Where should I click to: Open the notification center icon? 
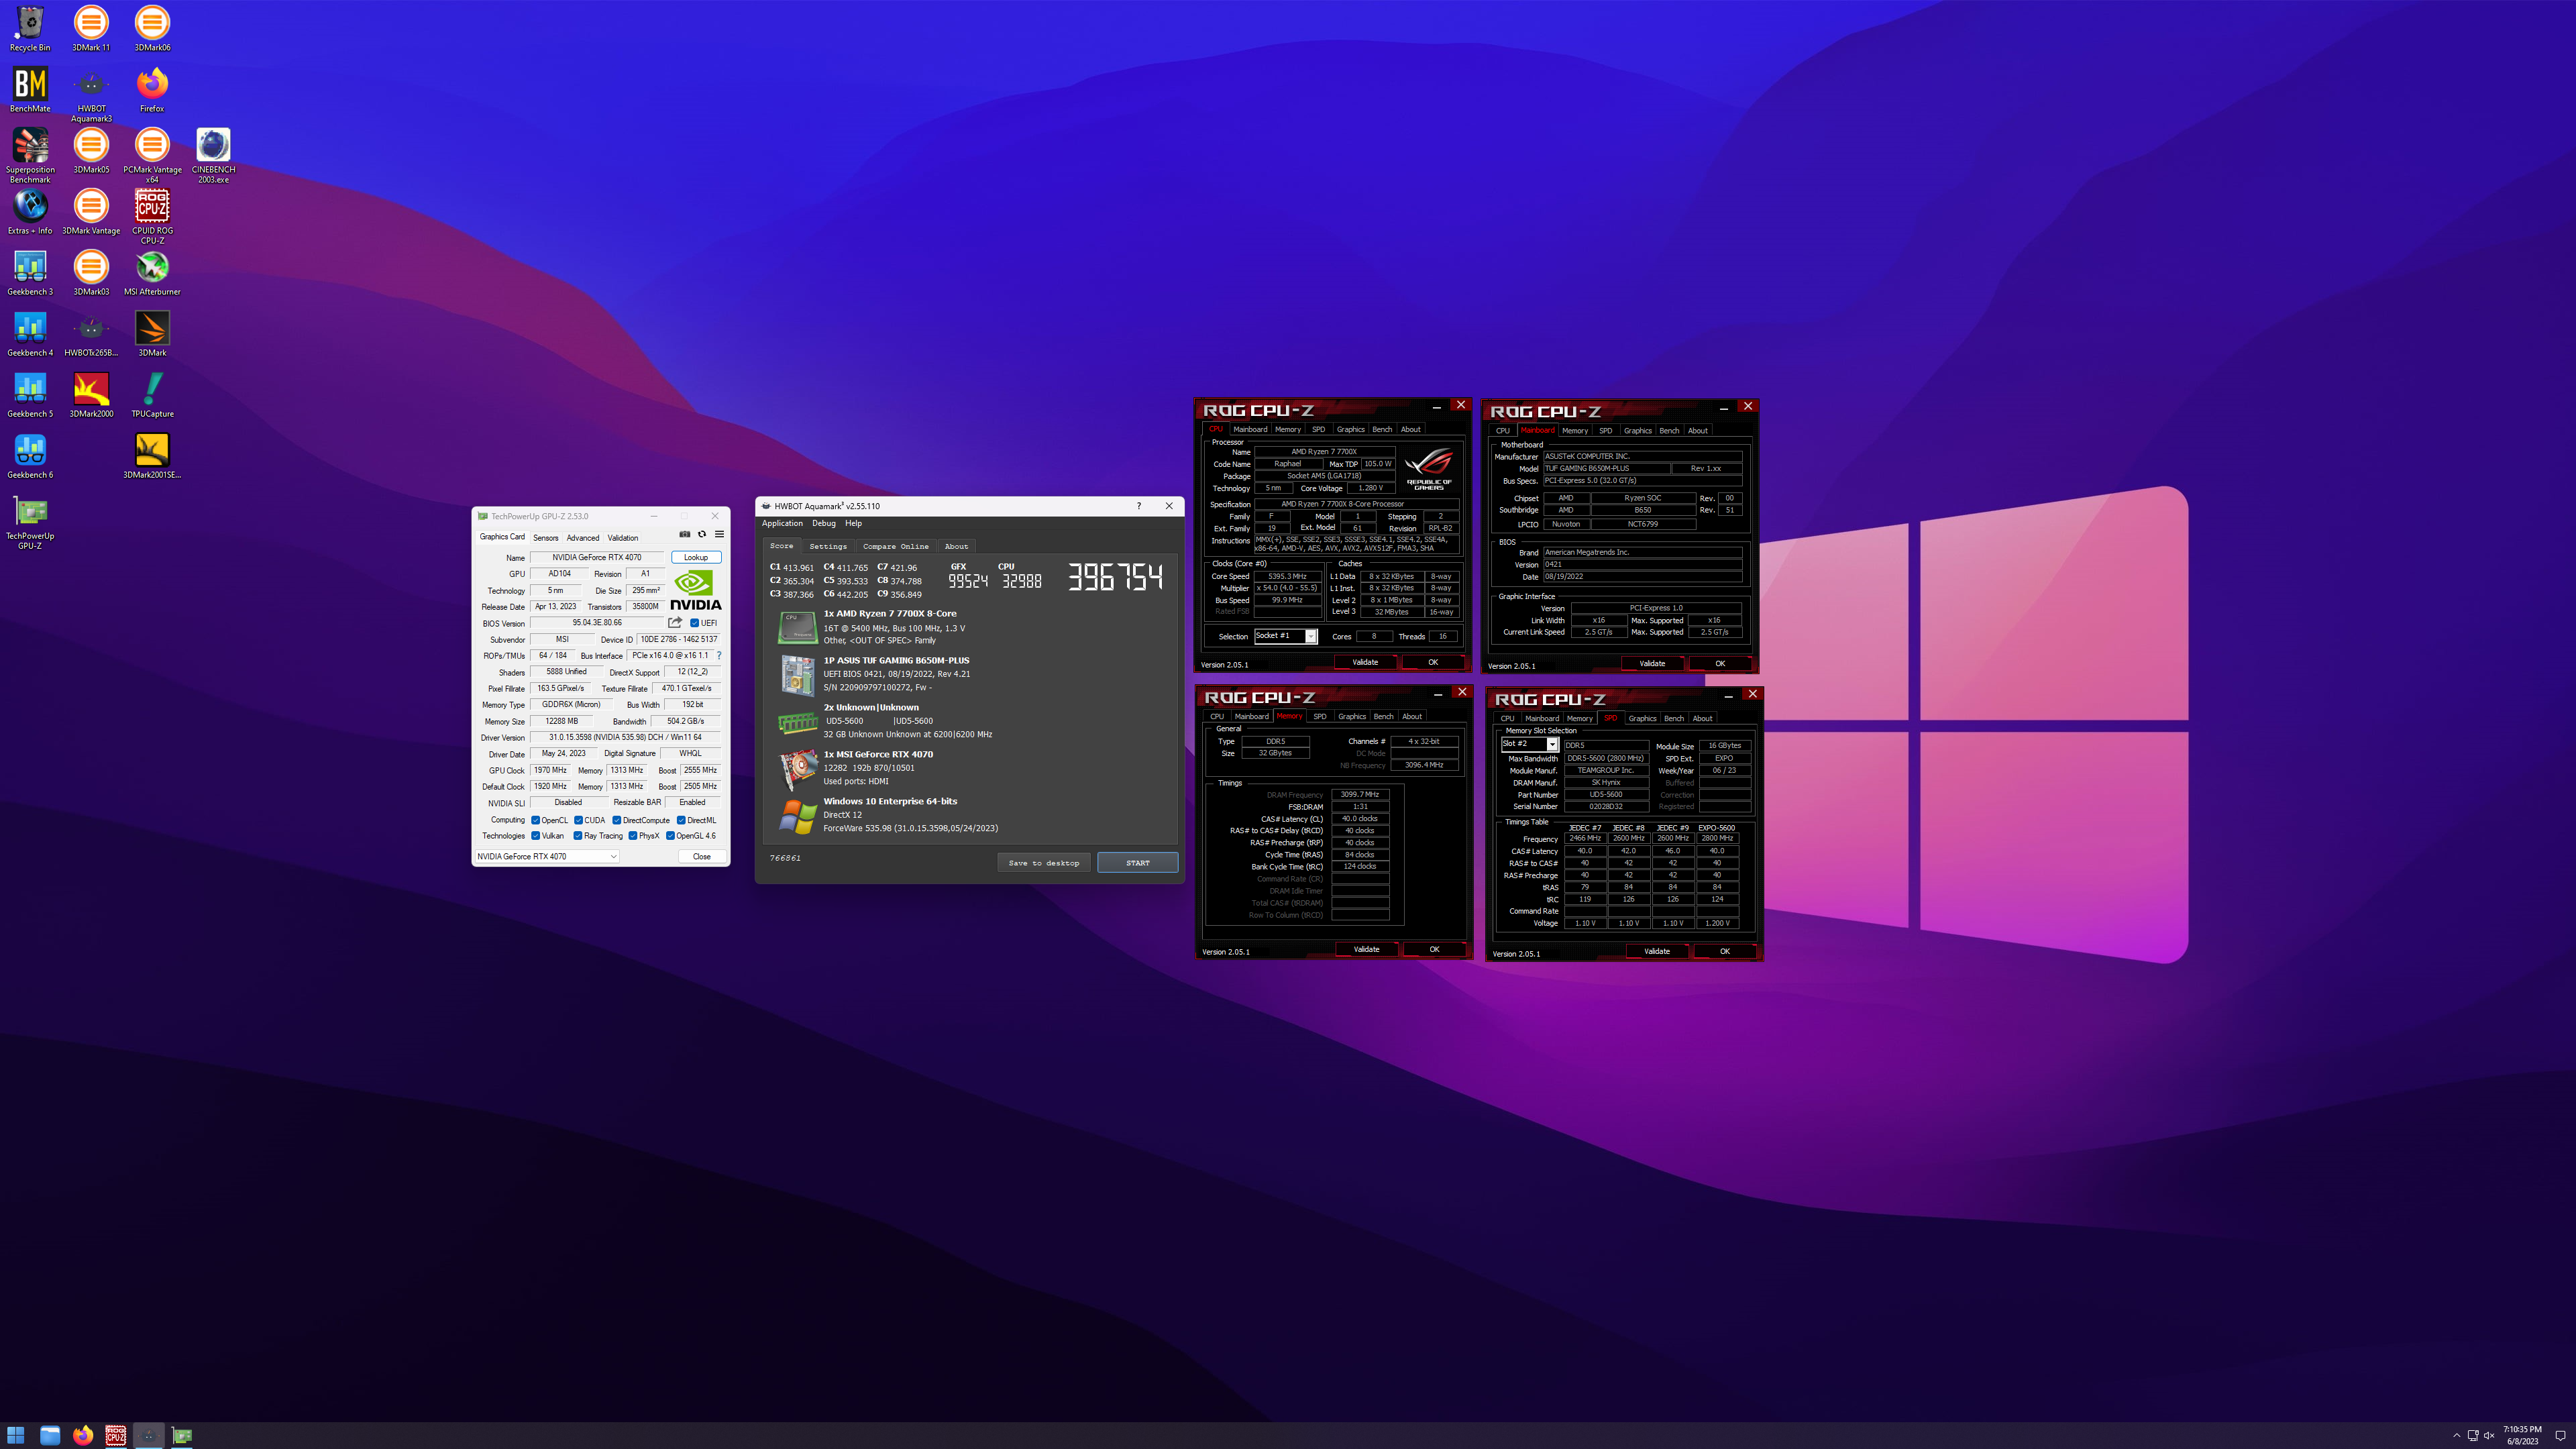click(x=2560, y=1436)
